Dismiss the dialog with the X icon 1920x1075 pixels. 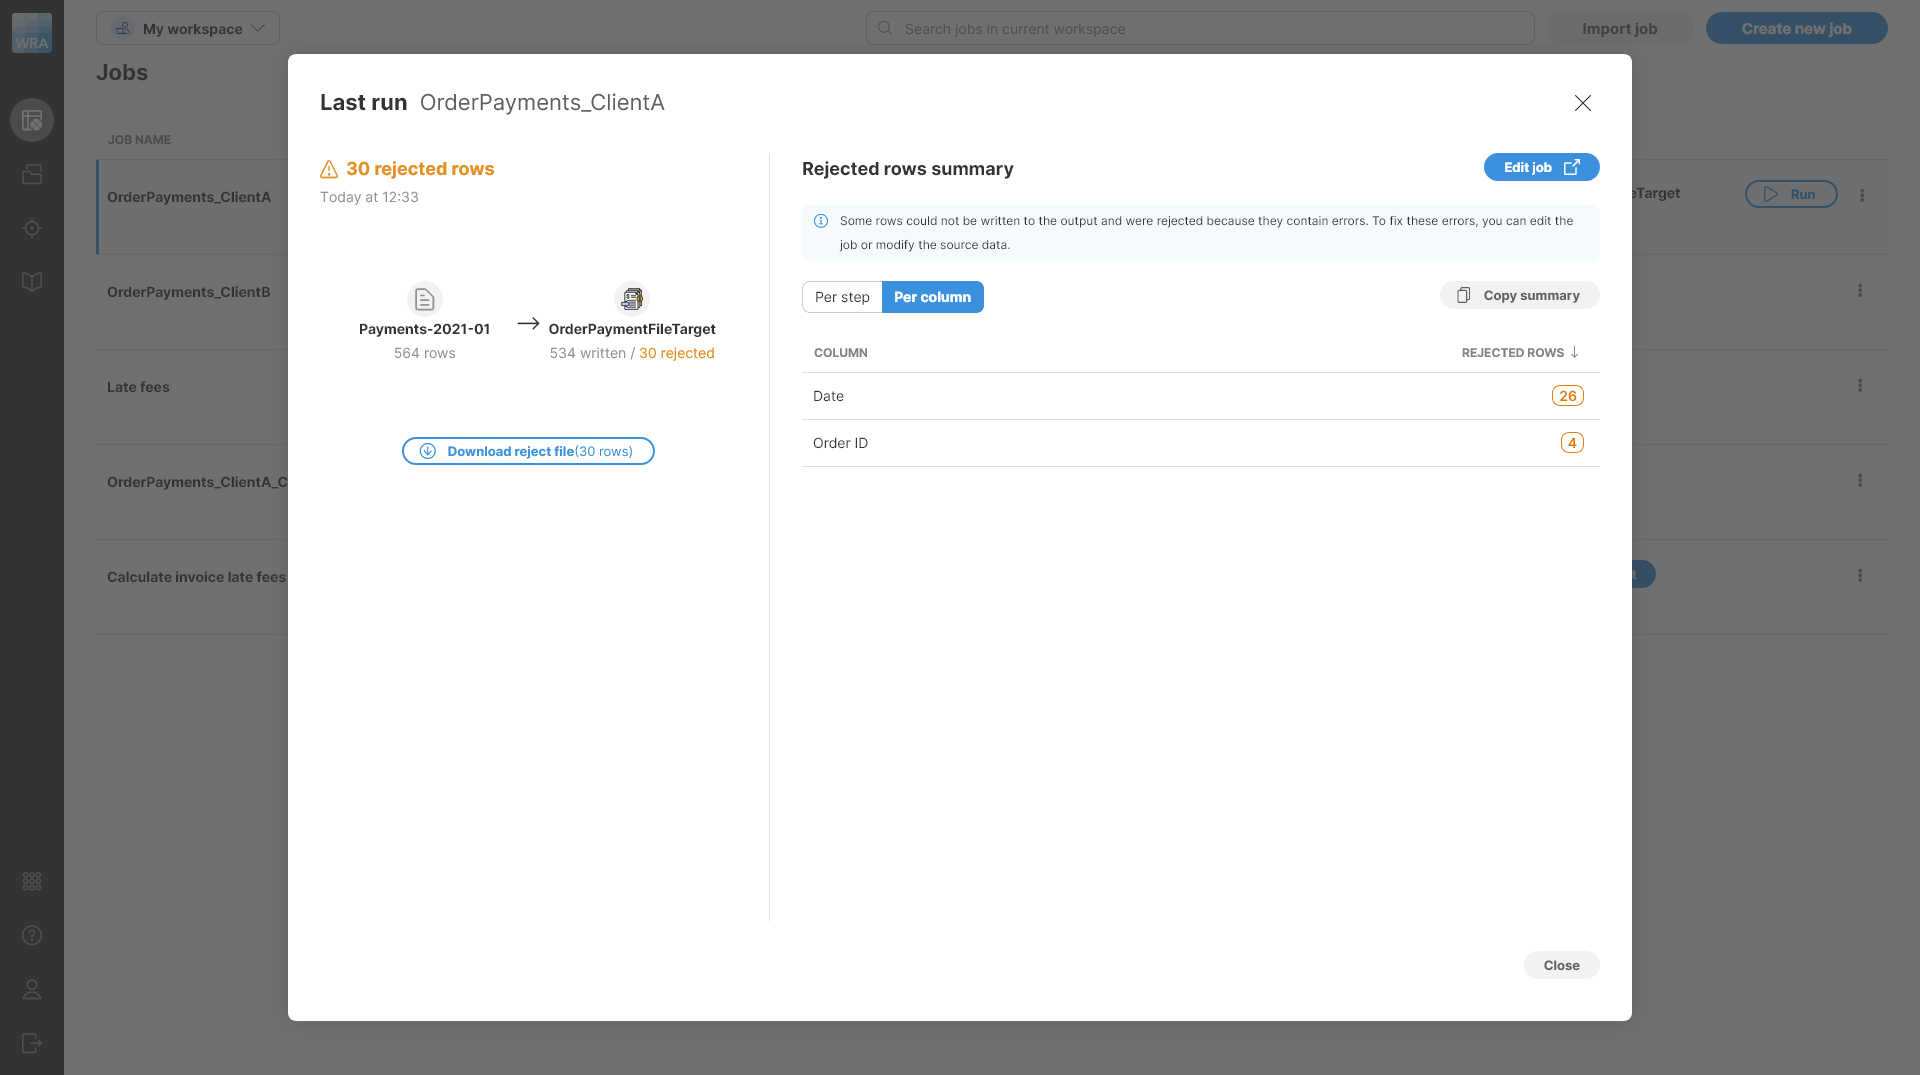(x=1582, y=103)
